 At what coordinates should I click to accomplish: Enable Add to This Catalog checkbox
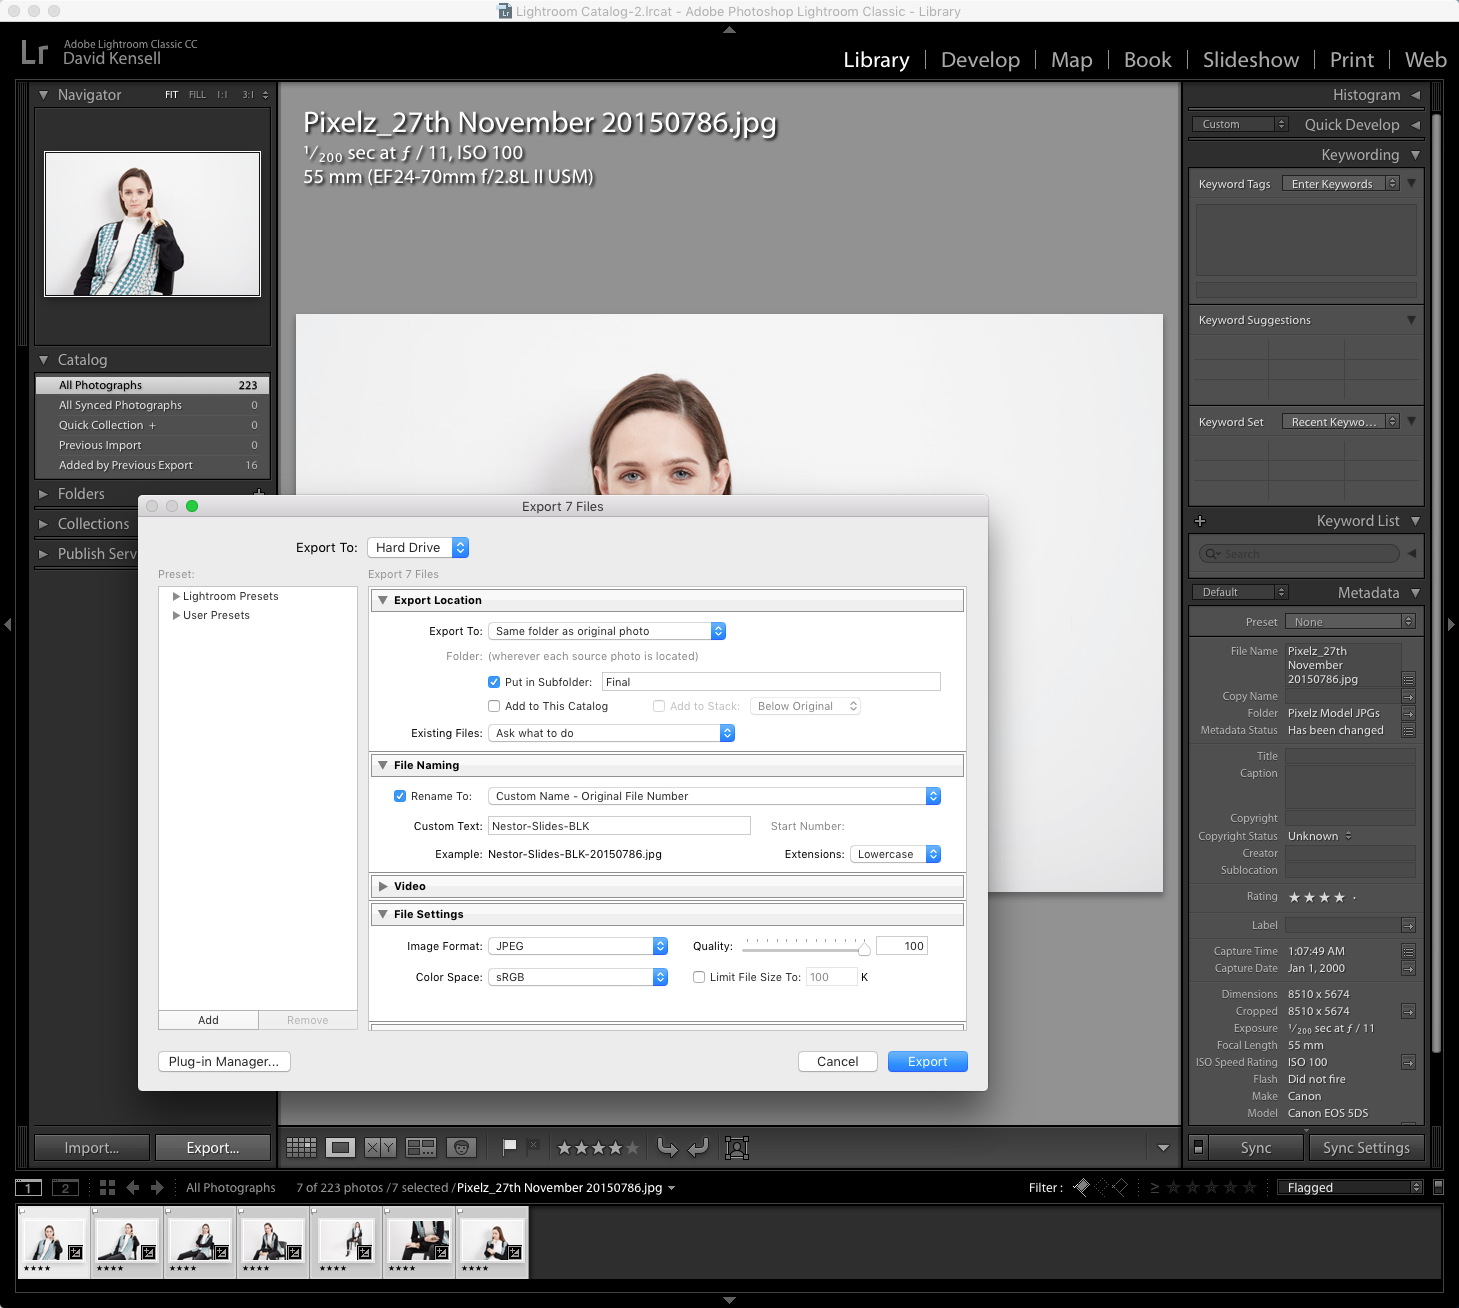click(494, 706)
